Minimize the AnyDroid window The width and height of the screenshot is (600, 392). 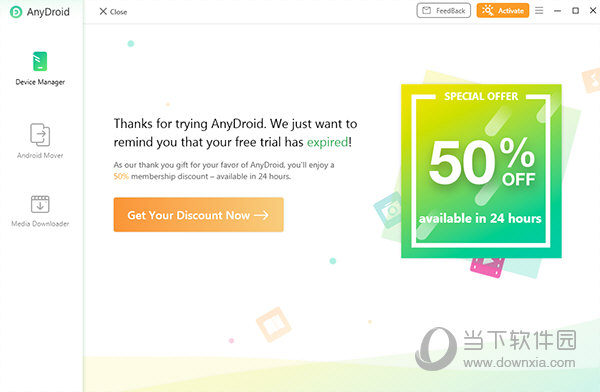click(x=558, y=11)
